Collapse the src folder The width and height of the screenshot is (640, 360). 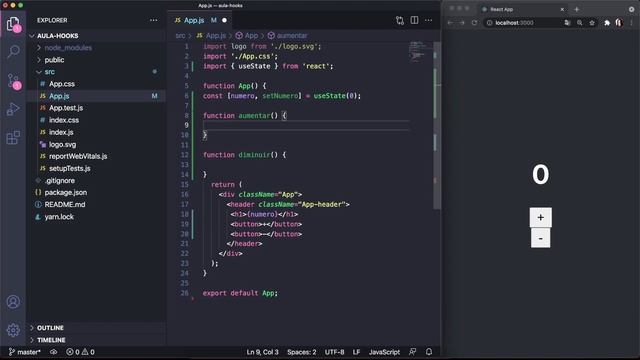(x=96, y=72)
